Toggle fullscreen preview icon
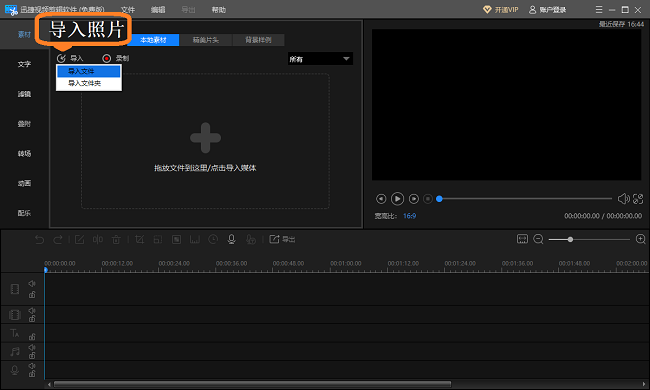650x390 pixels. pos(638,199)
